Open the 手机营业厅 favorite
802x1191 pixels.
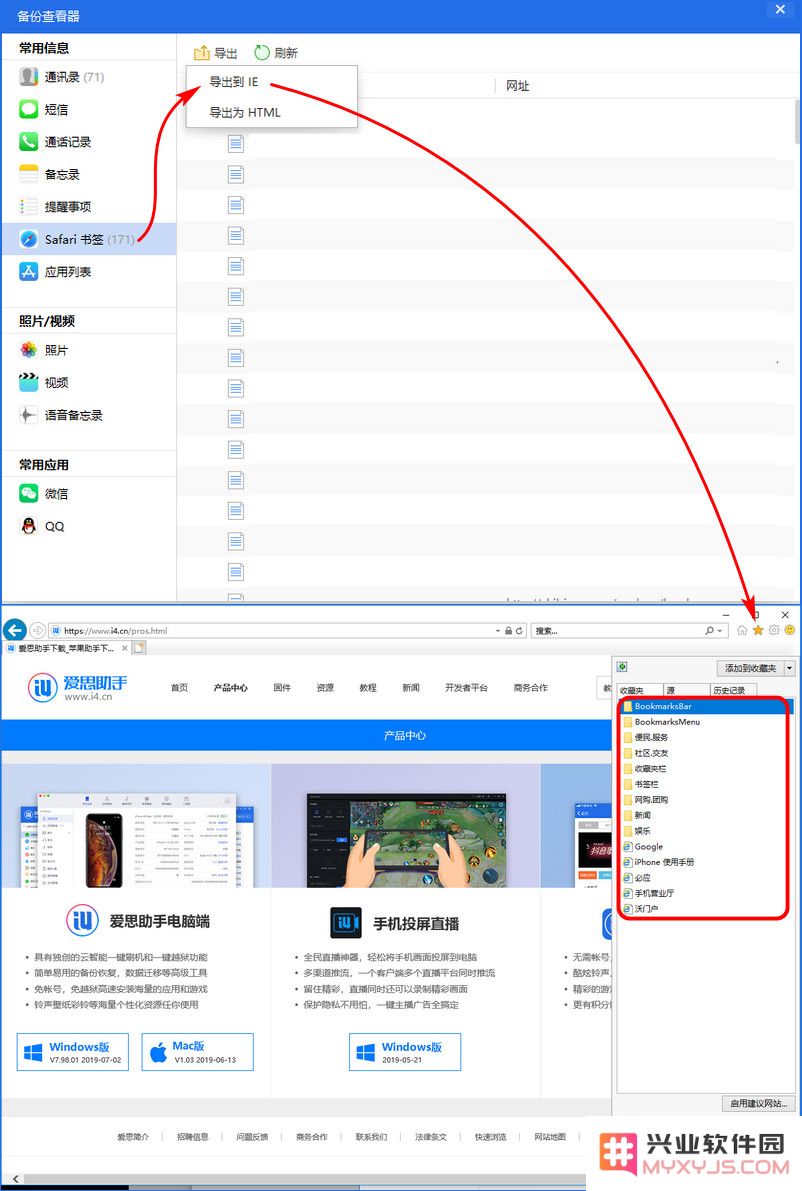click(649, 893)
